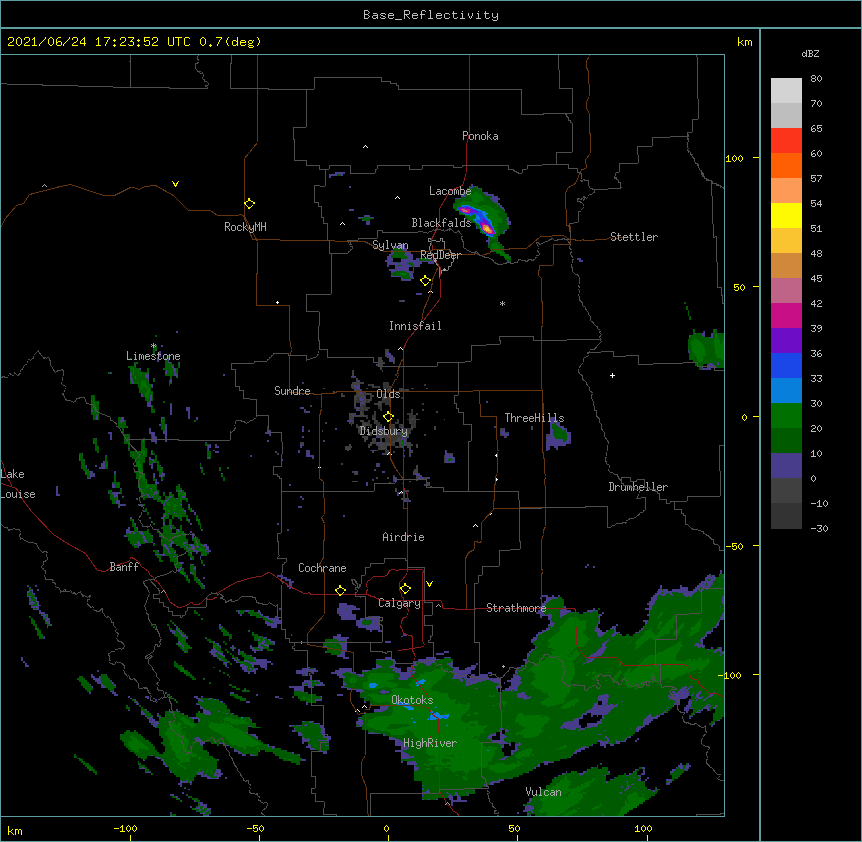Select the blue legend swatch between 36 and 33
The width and height of the screenshot is (862, 842).
[786, 365]
